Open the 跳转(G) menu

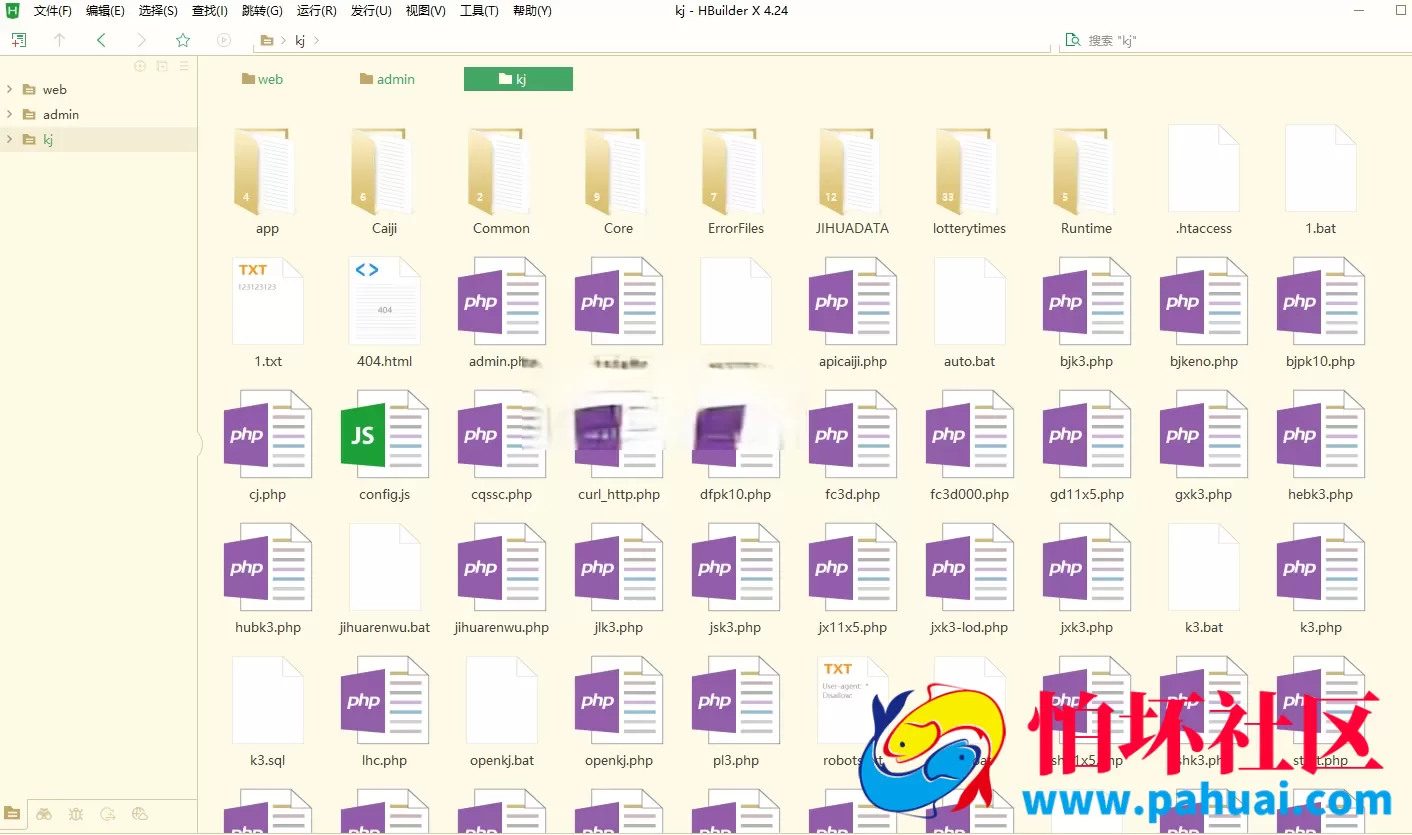(x=262, y=11)
